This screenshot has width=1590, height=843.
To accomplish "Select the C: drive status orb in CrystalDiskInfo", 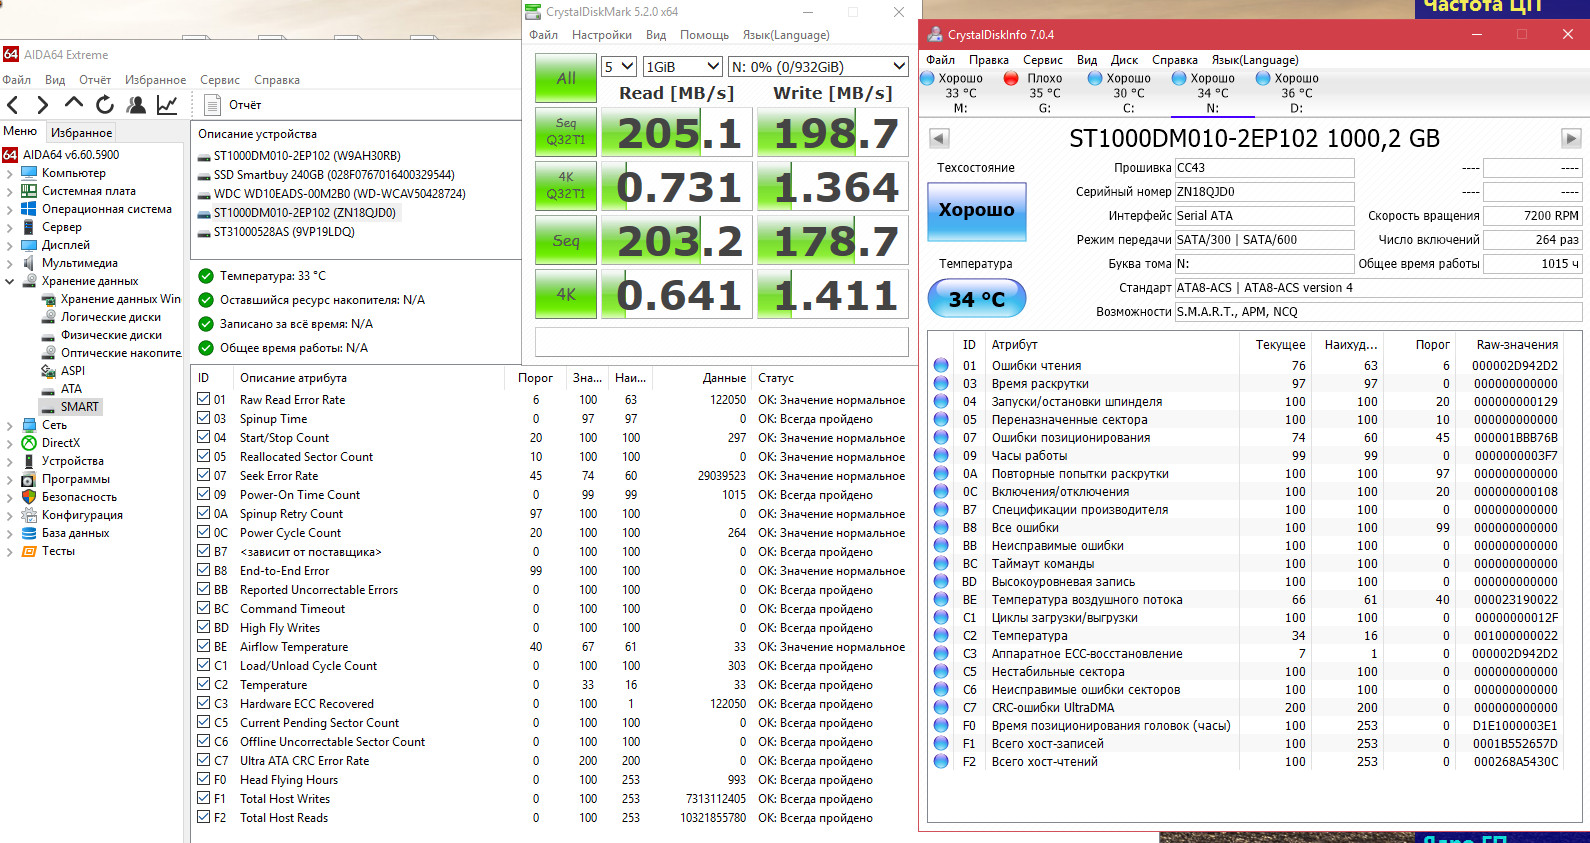I will pos(1095,78).
